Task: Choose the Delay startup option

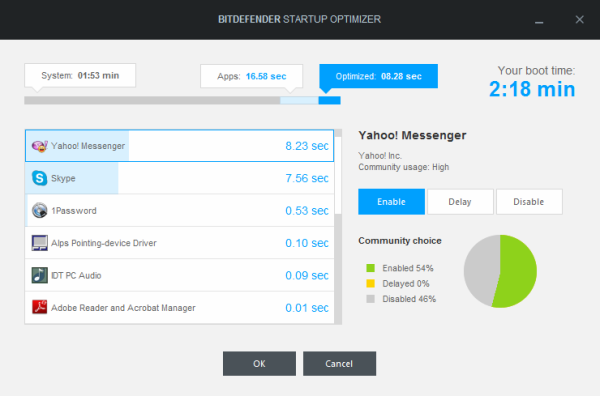Action: (460, 202)
